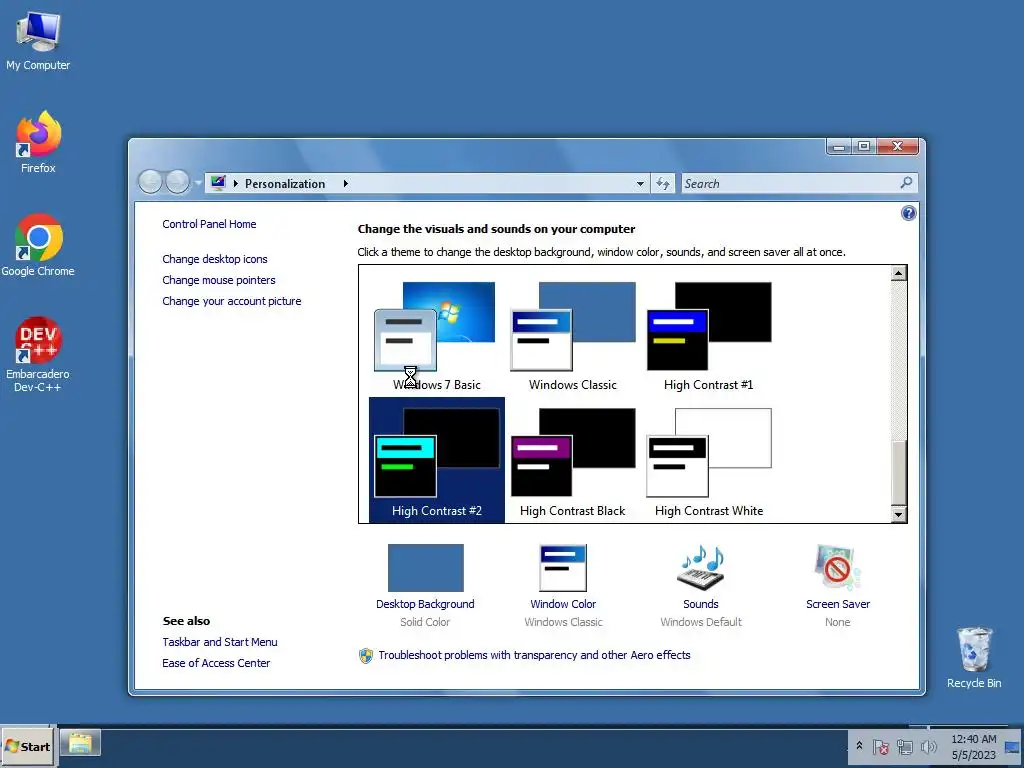The width and height of the screenshot is (1024, 768).
Task: Click the Personalization icon in address bar
Action: pos(218,183)
